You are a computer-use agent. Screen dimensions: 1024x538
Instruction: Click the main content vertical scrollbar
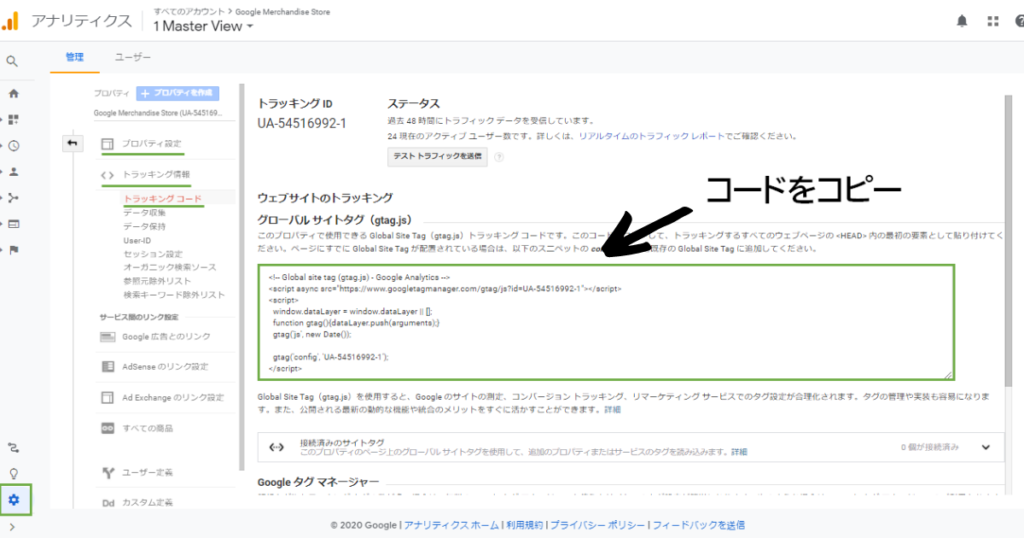click(1008, 242)
